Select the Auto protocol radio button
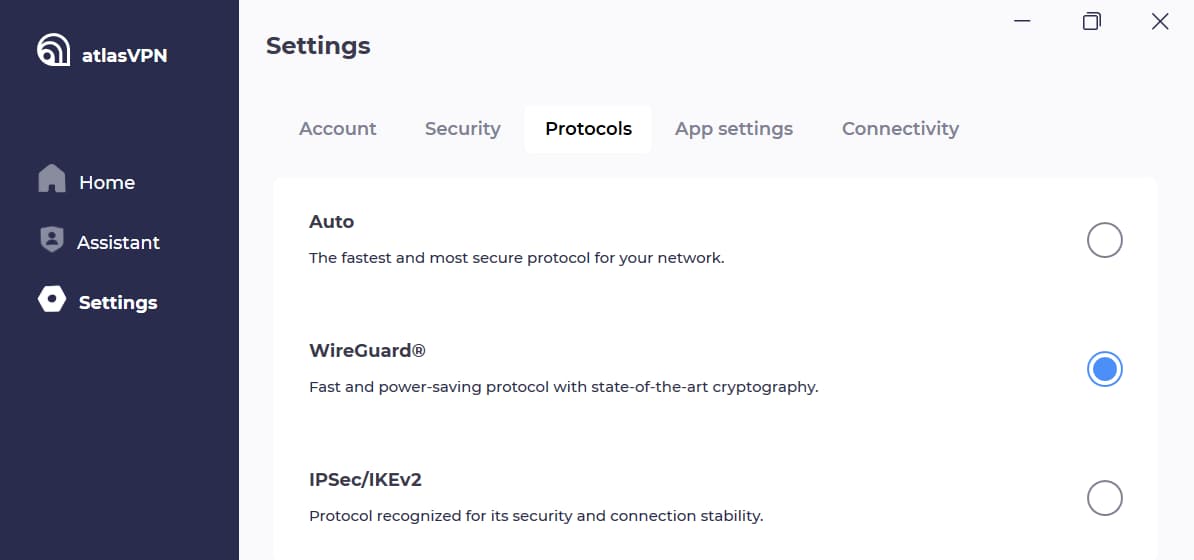 pos(1105,240)
